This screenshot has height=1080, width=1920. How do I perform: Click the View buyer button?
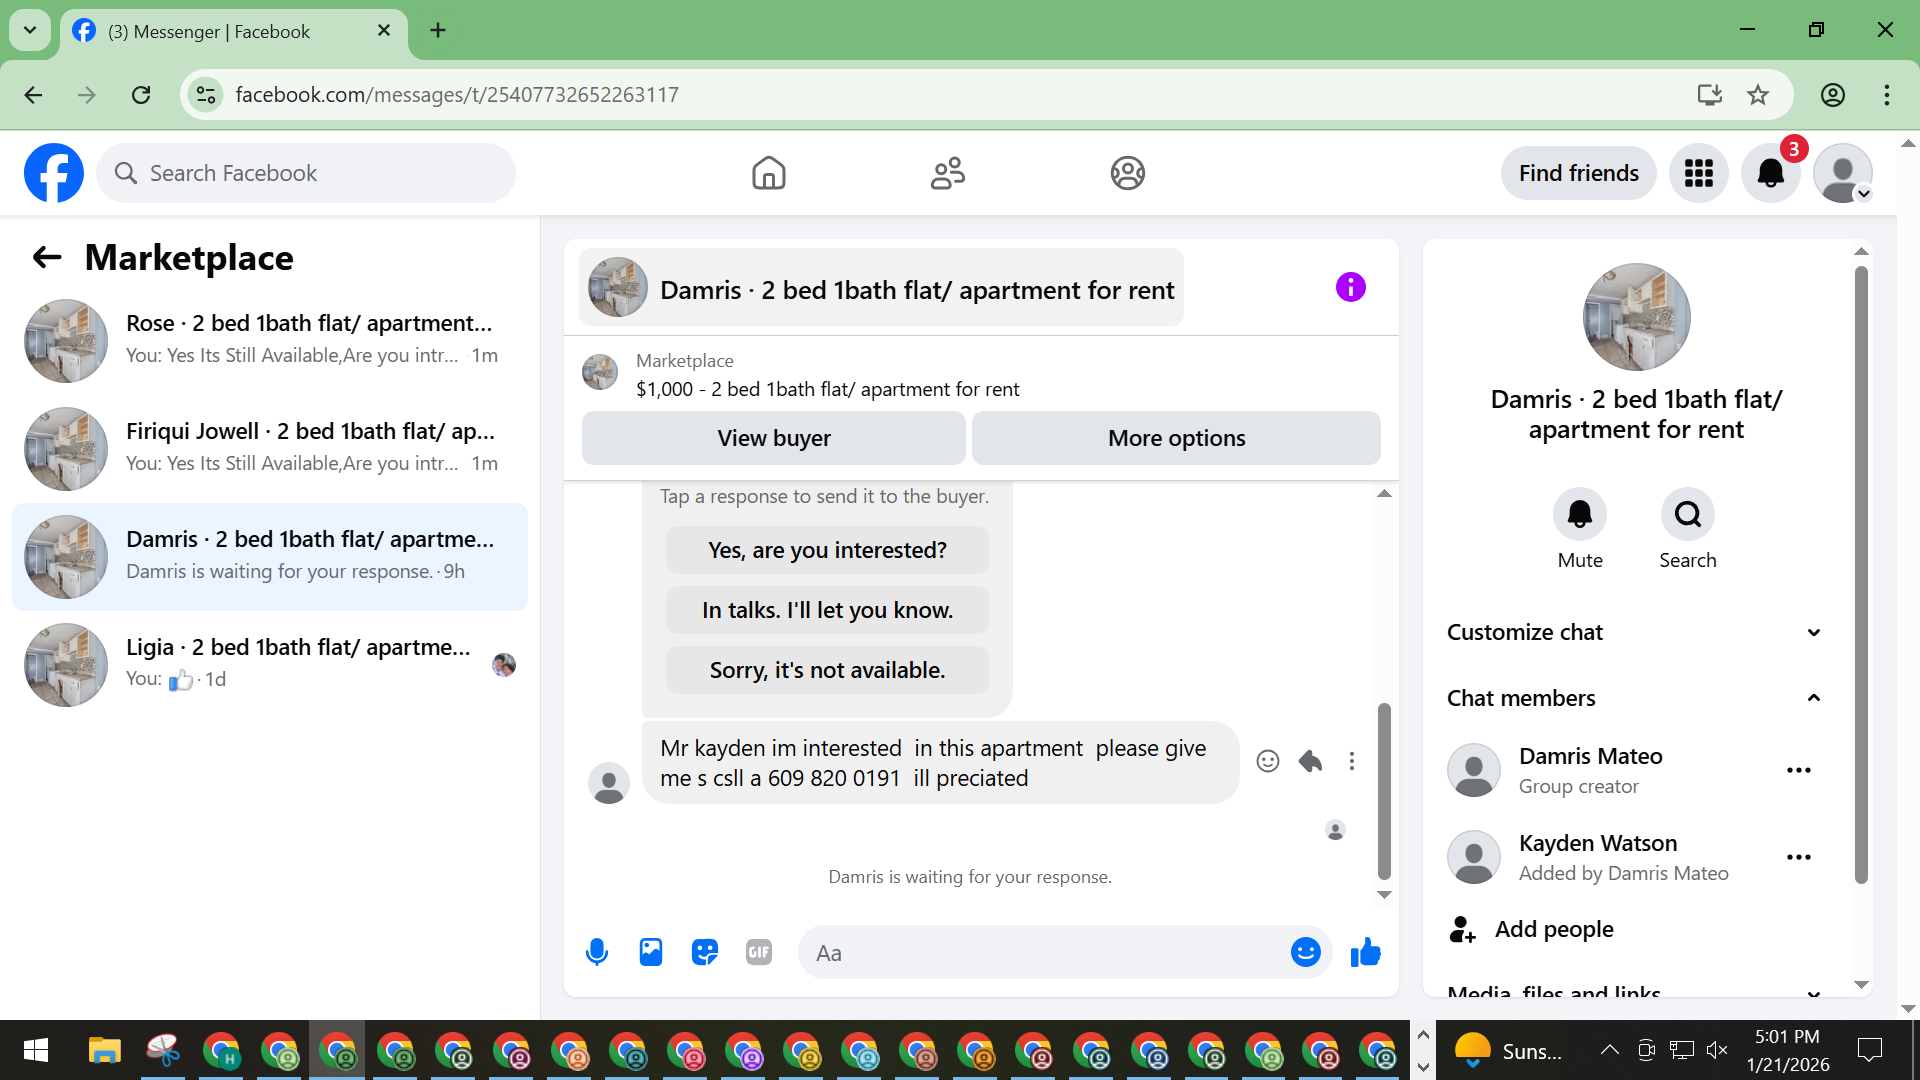coord(773,438)
